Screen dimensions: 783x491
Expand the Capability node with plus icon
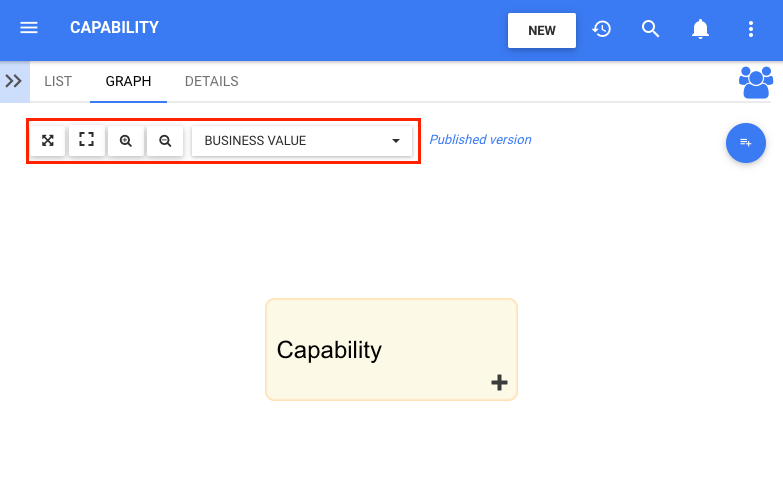[499, 382]
